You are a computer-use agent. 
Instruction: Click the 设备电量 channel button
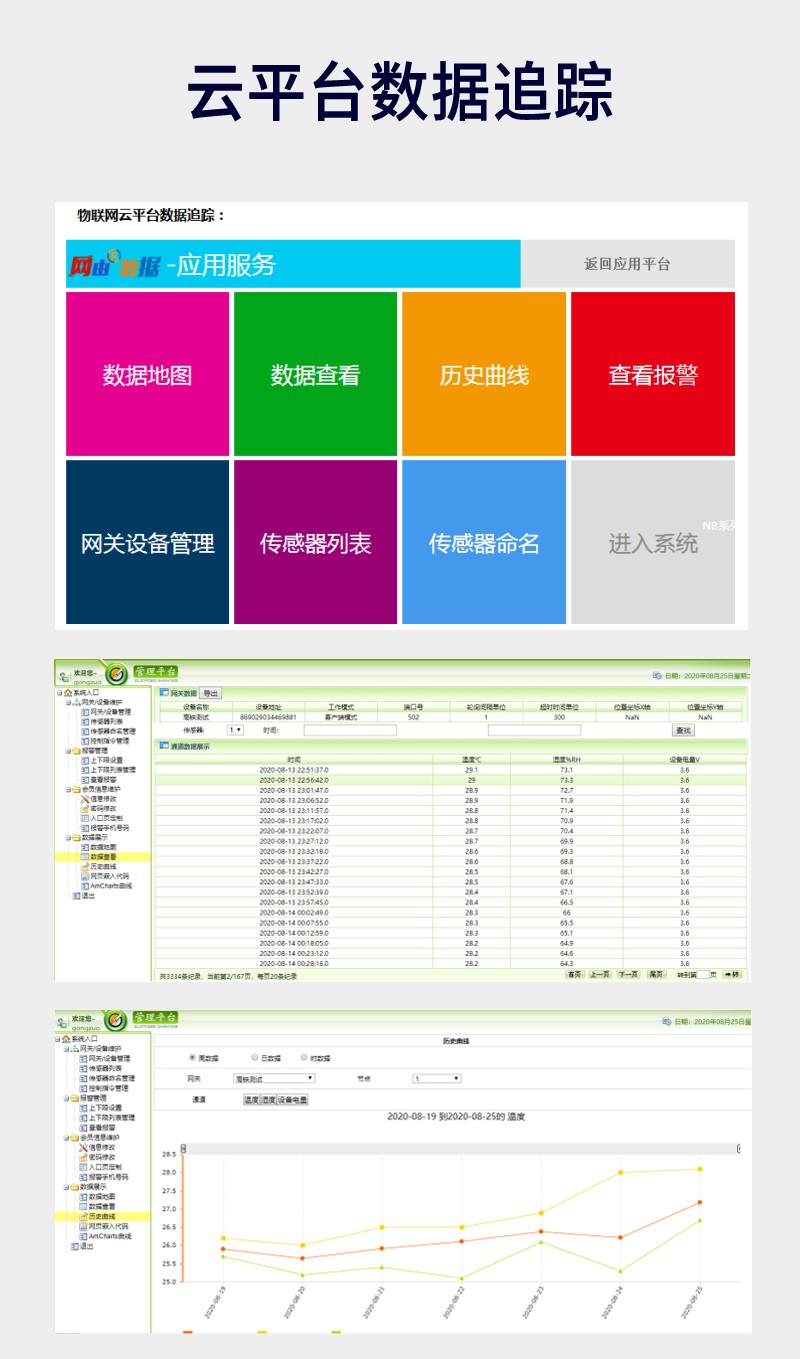click(x=293, y=1099)
